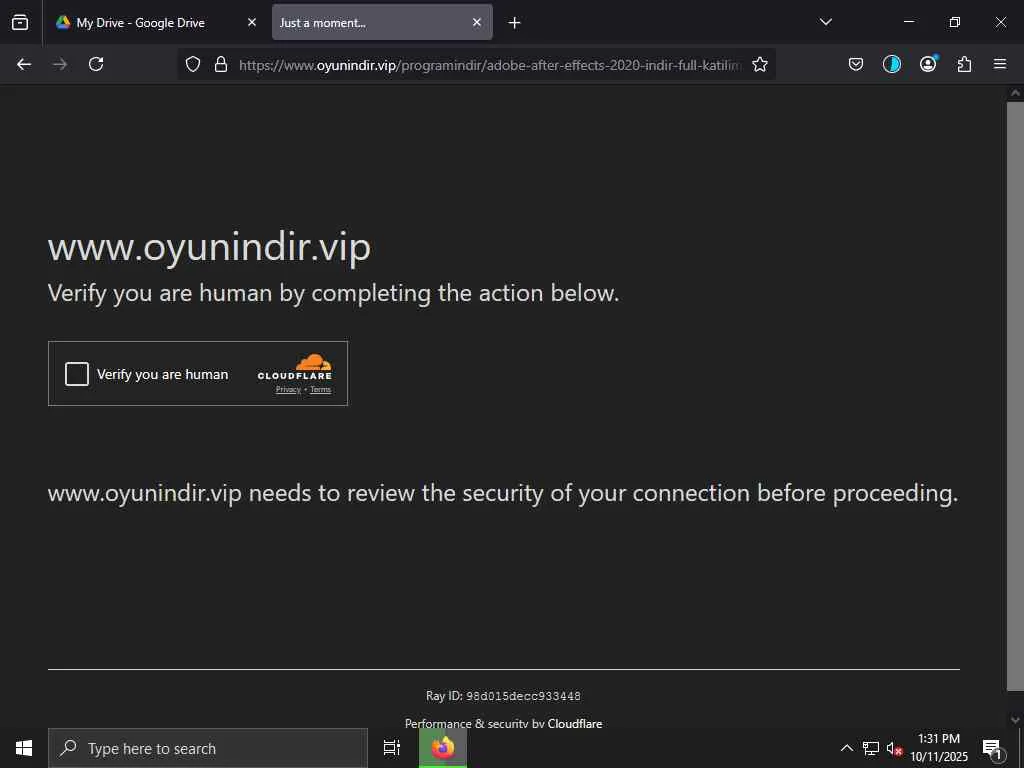This screenshot has height=768, width=1024.
Task: Restore down the Firefox window
Action: click(955, 22)
